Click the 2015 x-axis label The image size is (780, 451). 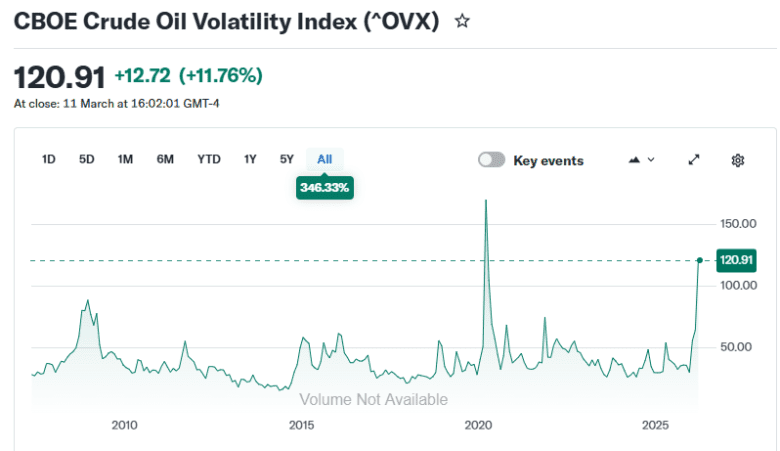pyautogui.click(x=302, y=425)
